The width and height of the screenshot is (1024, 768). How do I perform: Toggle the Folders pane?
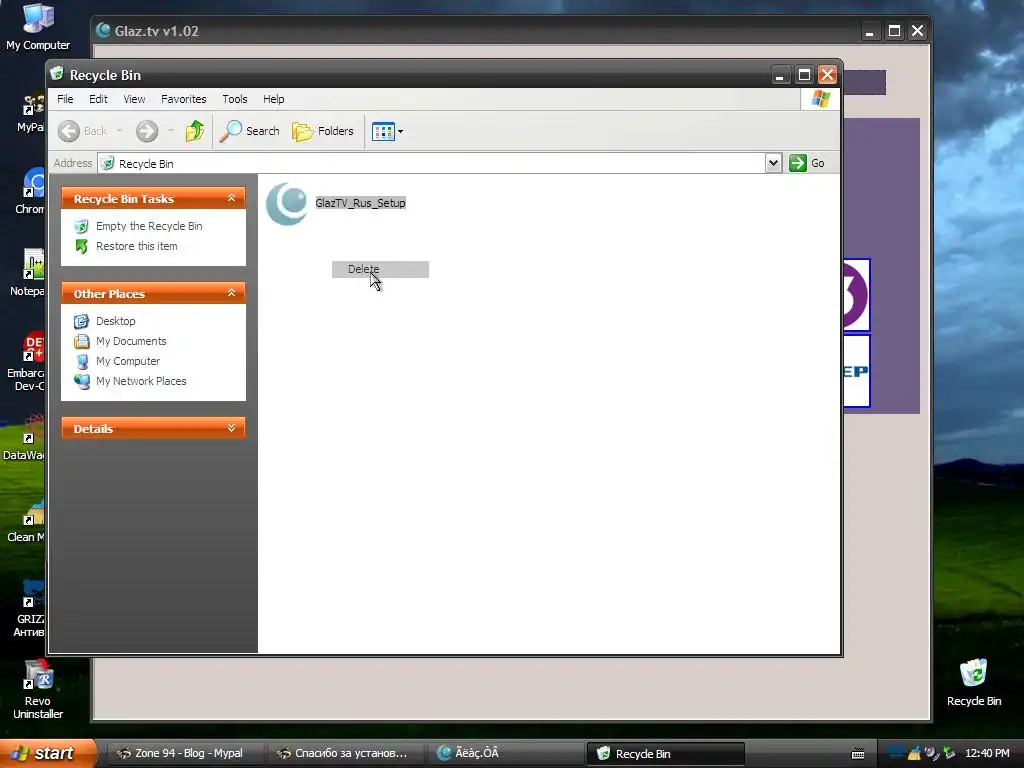323,131
